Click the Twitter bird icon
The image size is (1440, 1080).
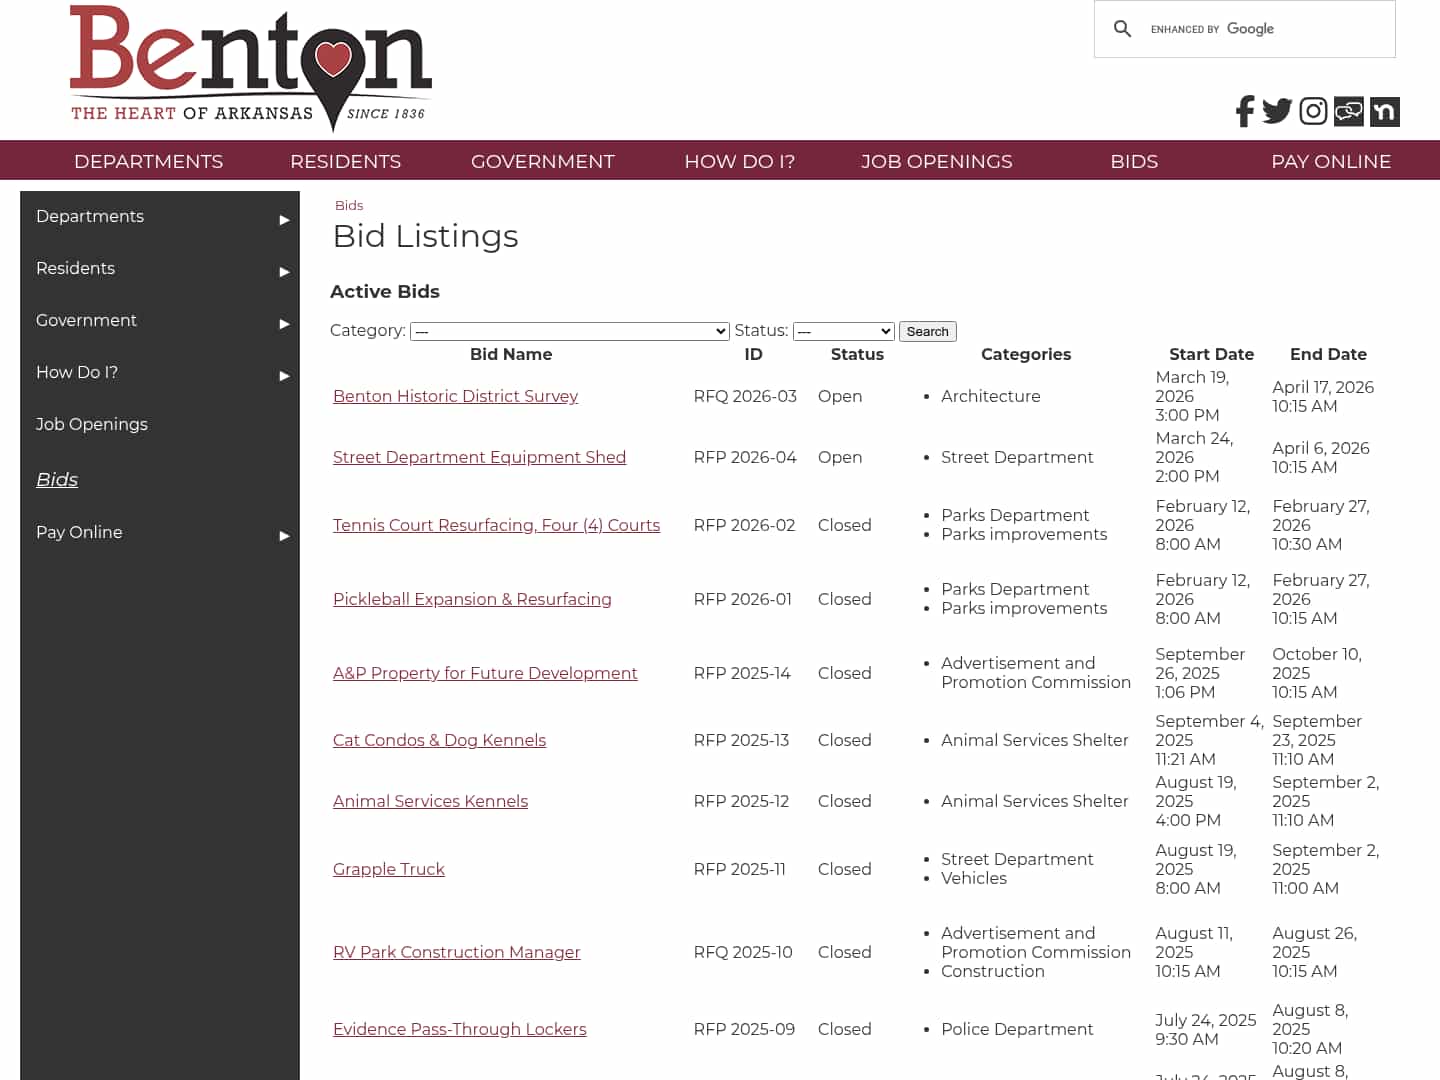click(x=1277, y=111)
